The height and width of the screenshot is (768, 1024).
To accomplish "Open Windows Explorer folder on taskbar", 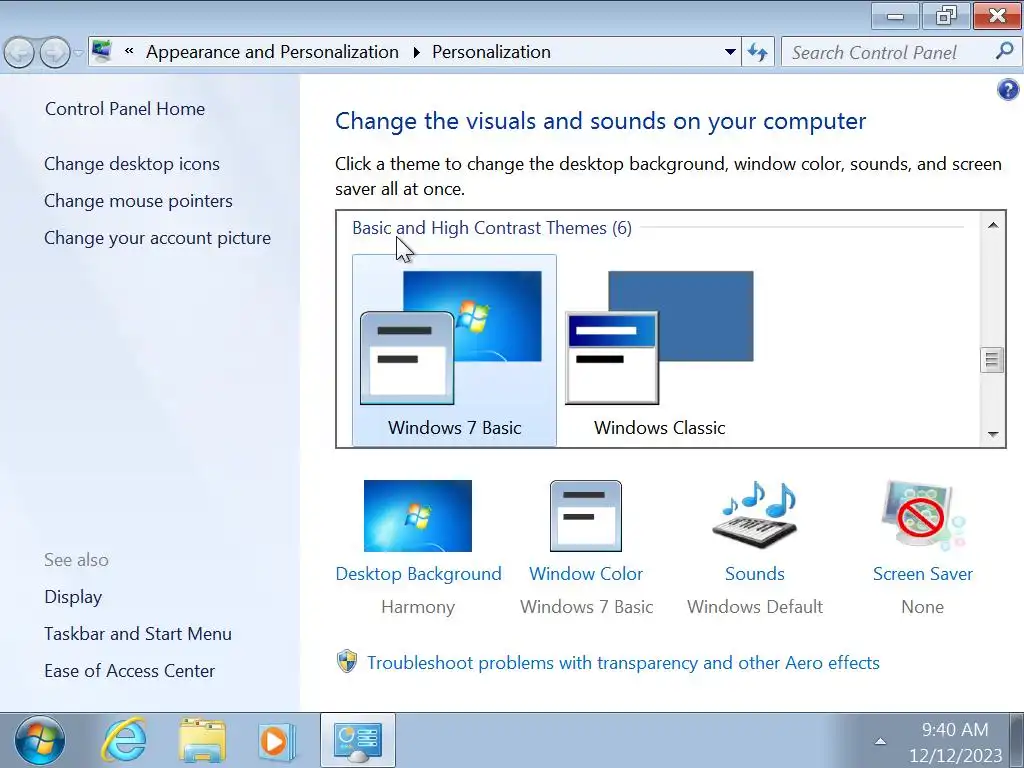I will tap(202, 741).
